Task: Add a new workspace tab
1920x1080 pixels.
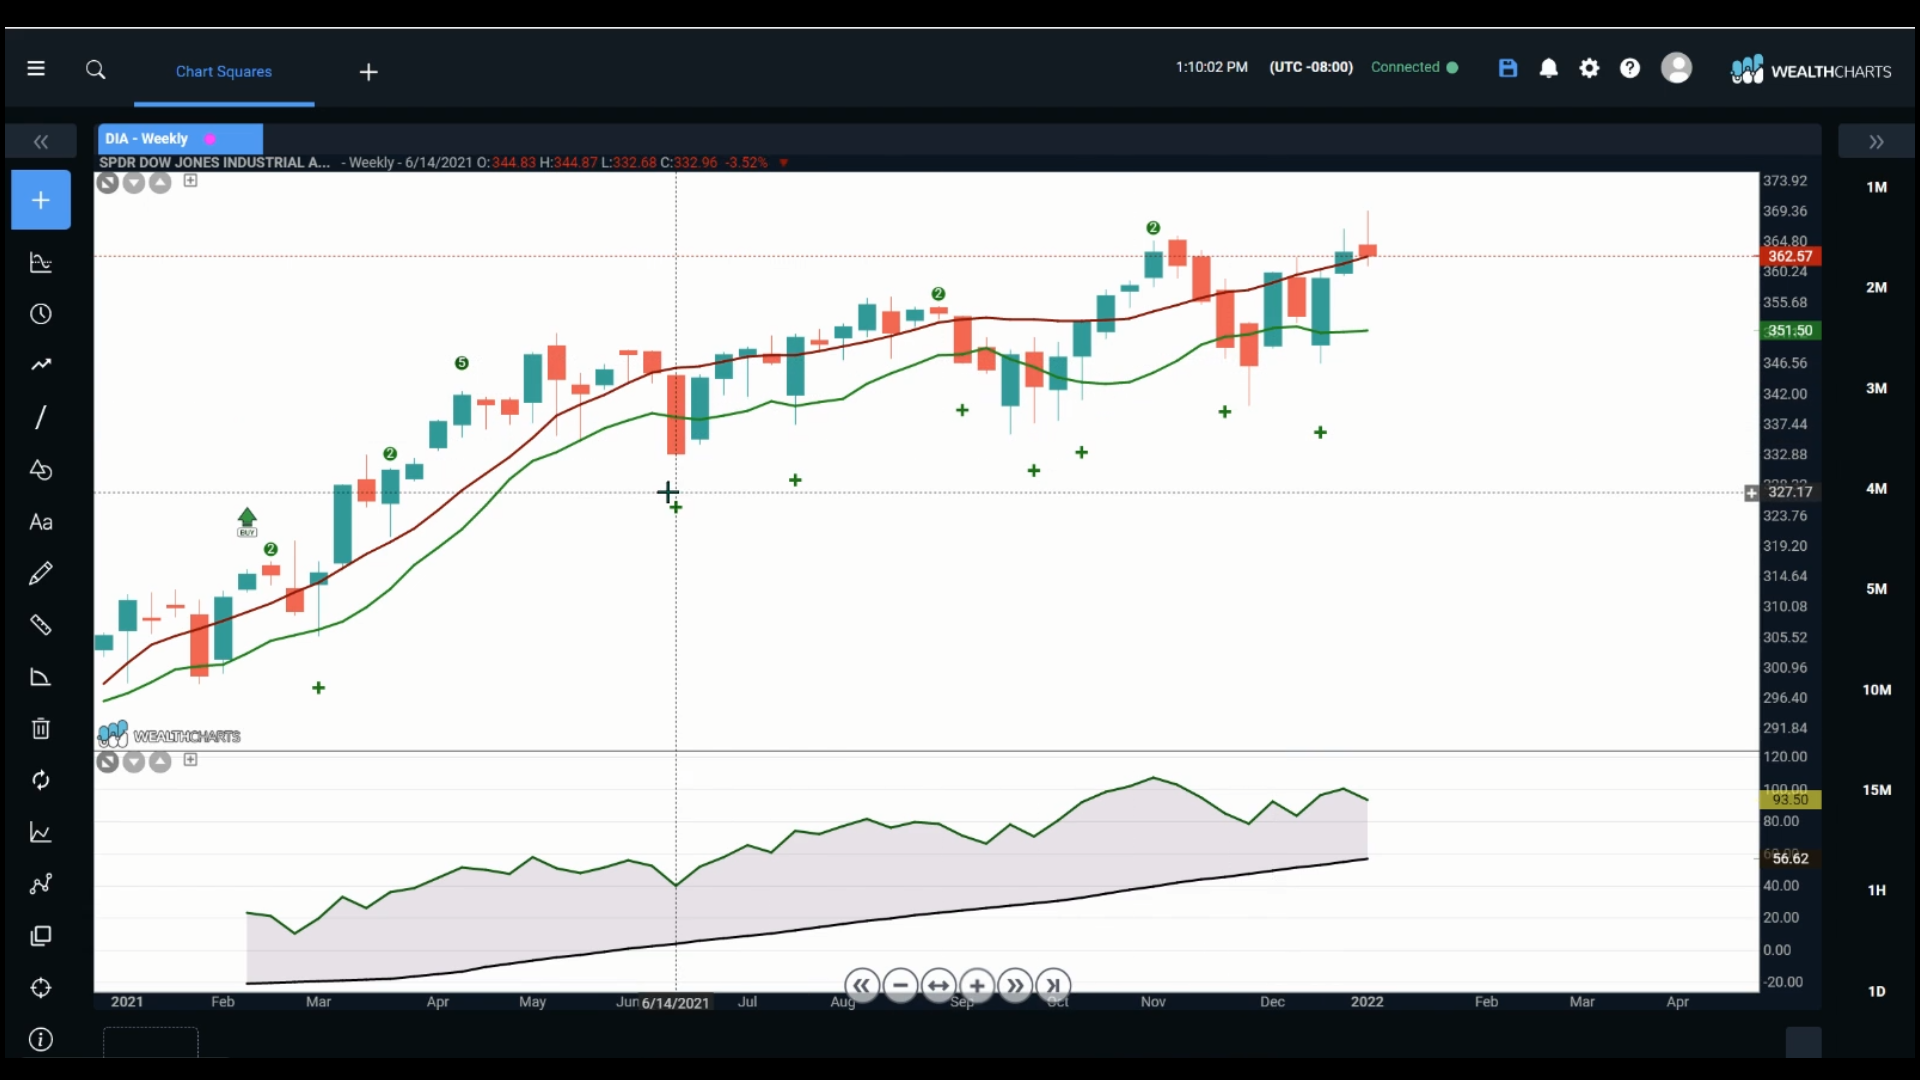Action: 368,72
